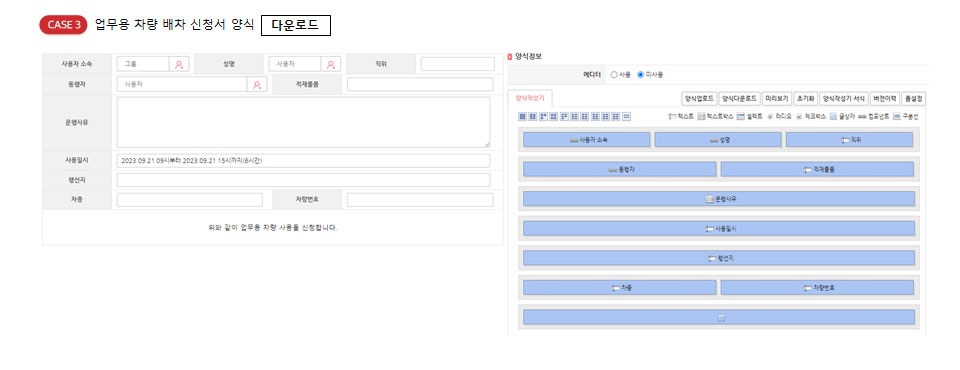Select the horizontal line layout icon
The height and width of the screenshot is (370, 960).
coord(626,116)
